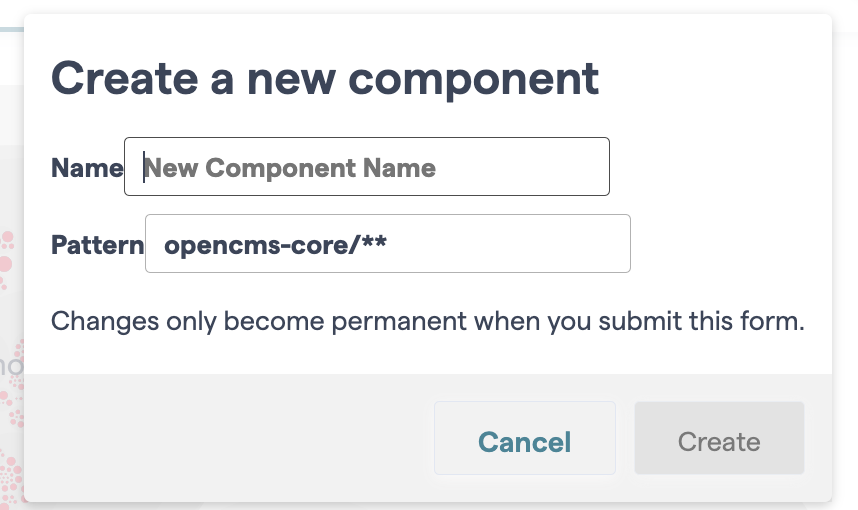The height and width of the screenshot is (510, 858).
Task: Click the "Pattern" field label
Action: coord(97,245)
